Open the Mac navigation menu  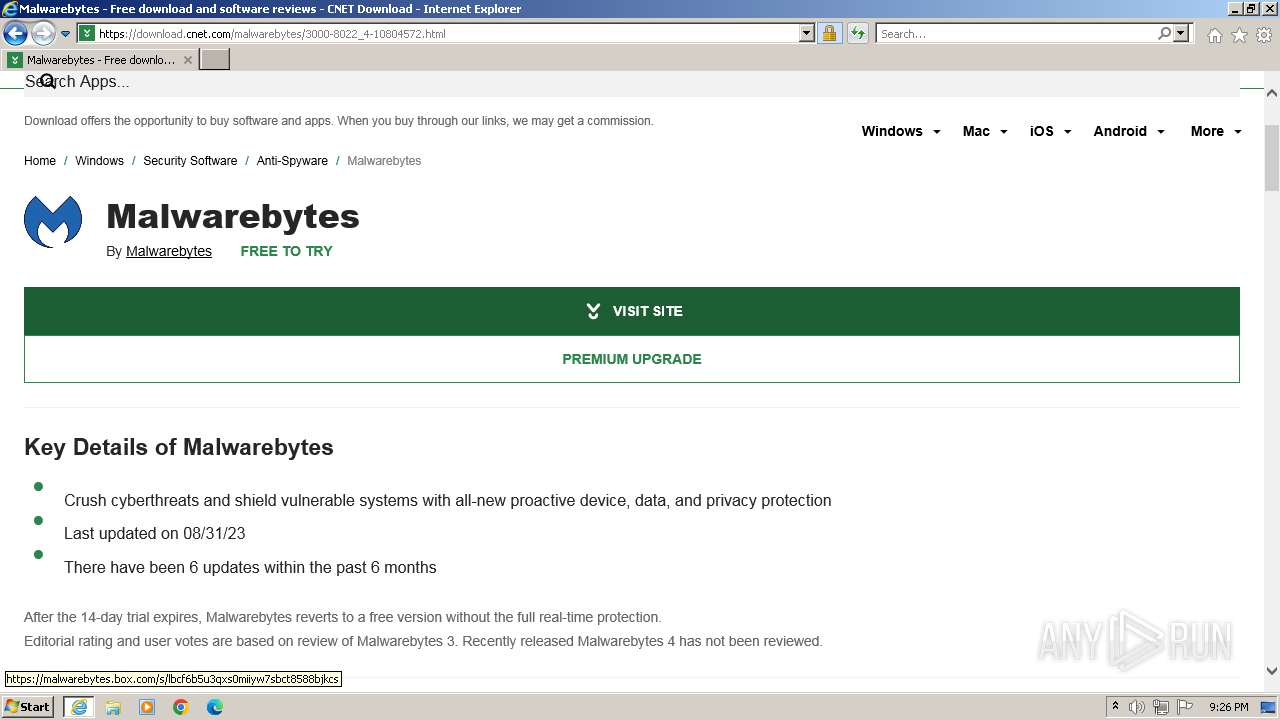click(985, 131)
